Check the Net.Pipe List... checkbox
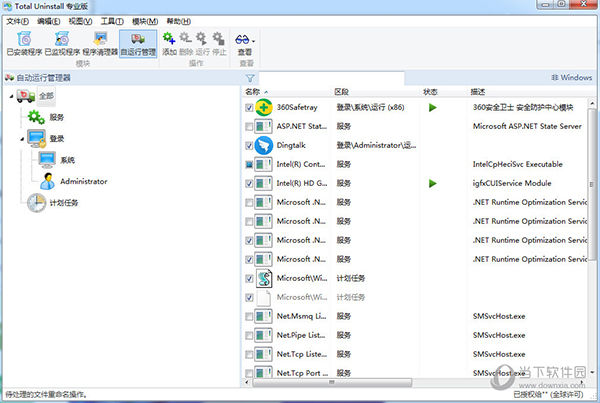The width and height of the screenshot is (600, 403). [x=249, y=335]
